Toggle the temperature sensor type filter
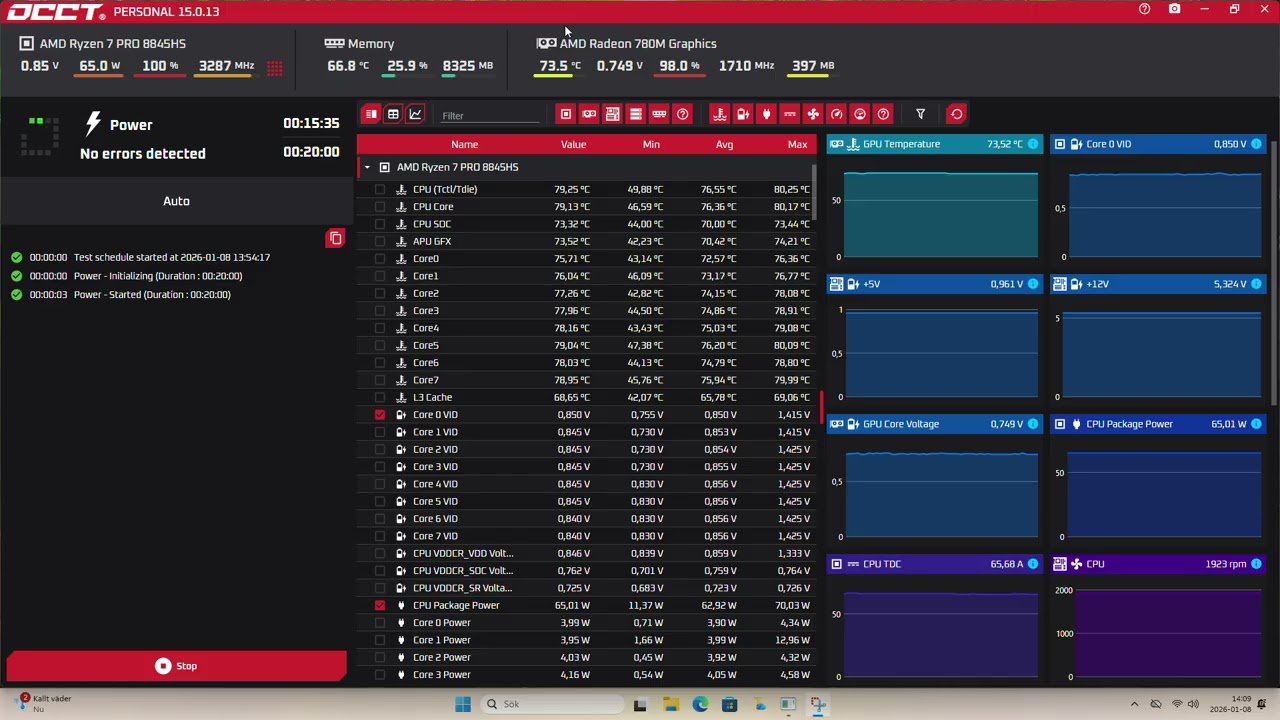Screen dimensions: 1280x720 tap(719, 114)
